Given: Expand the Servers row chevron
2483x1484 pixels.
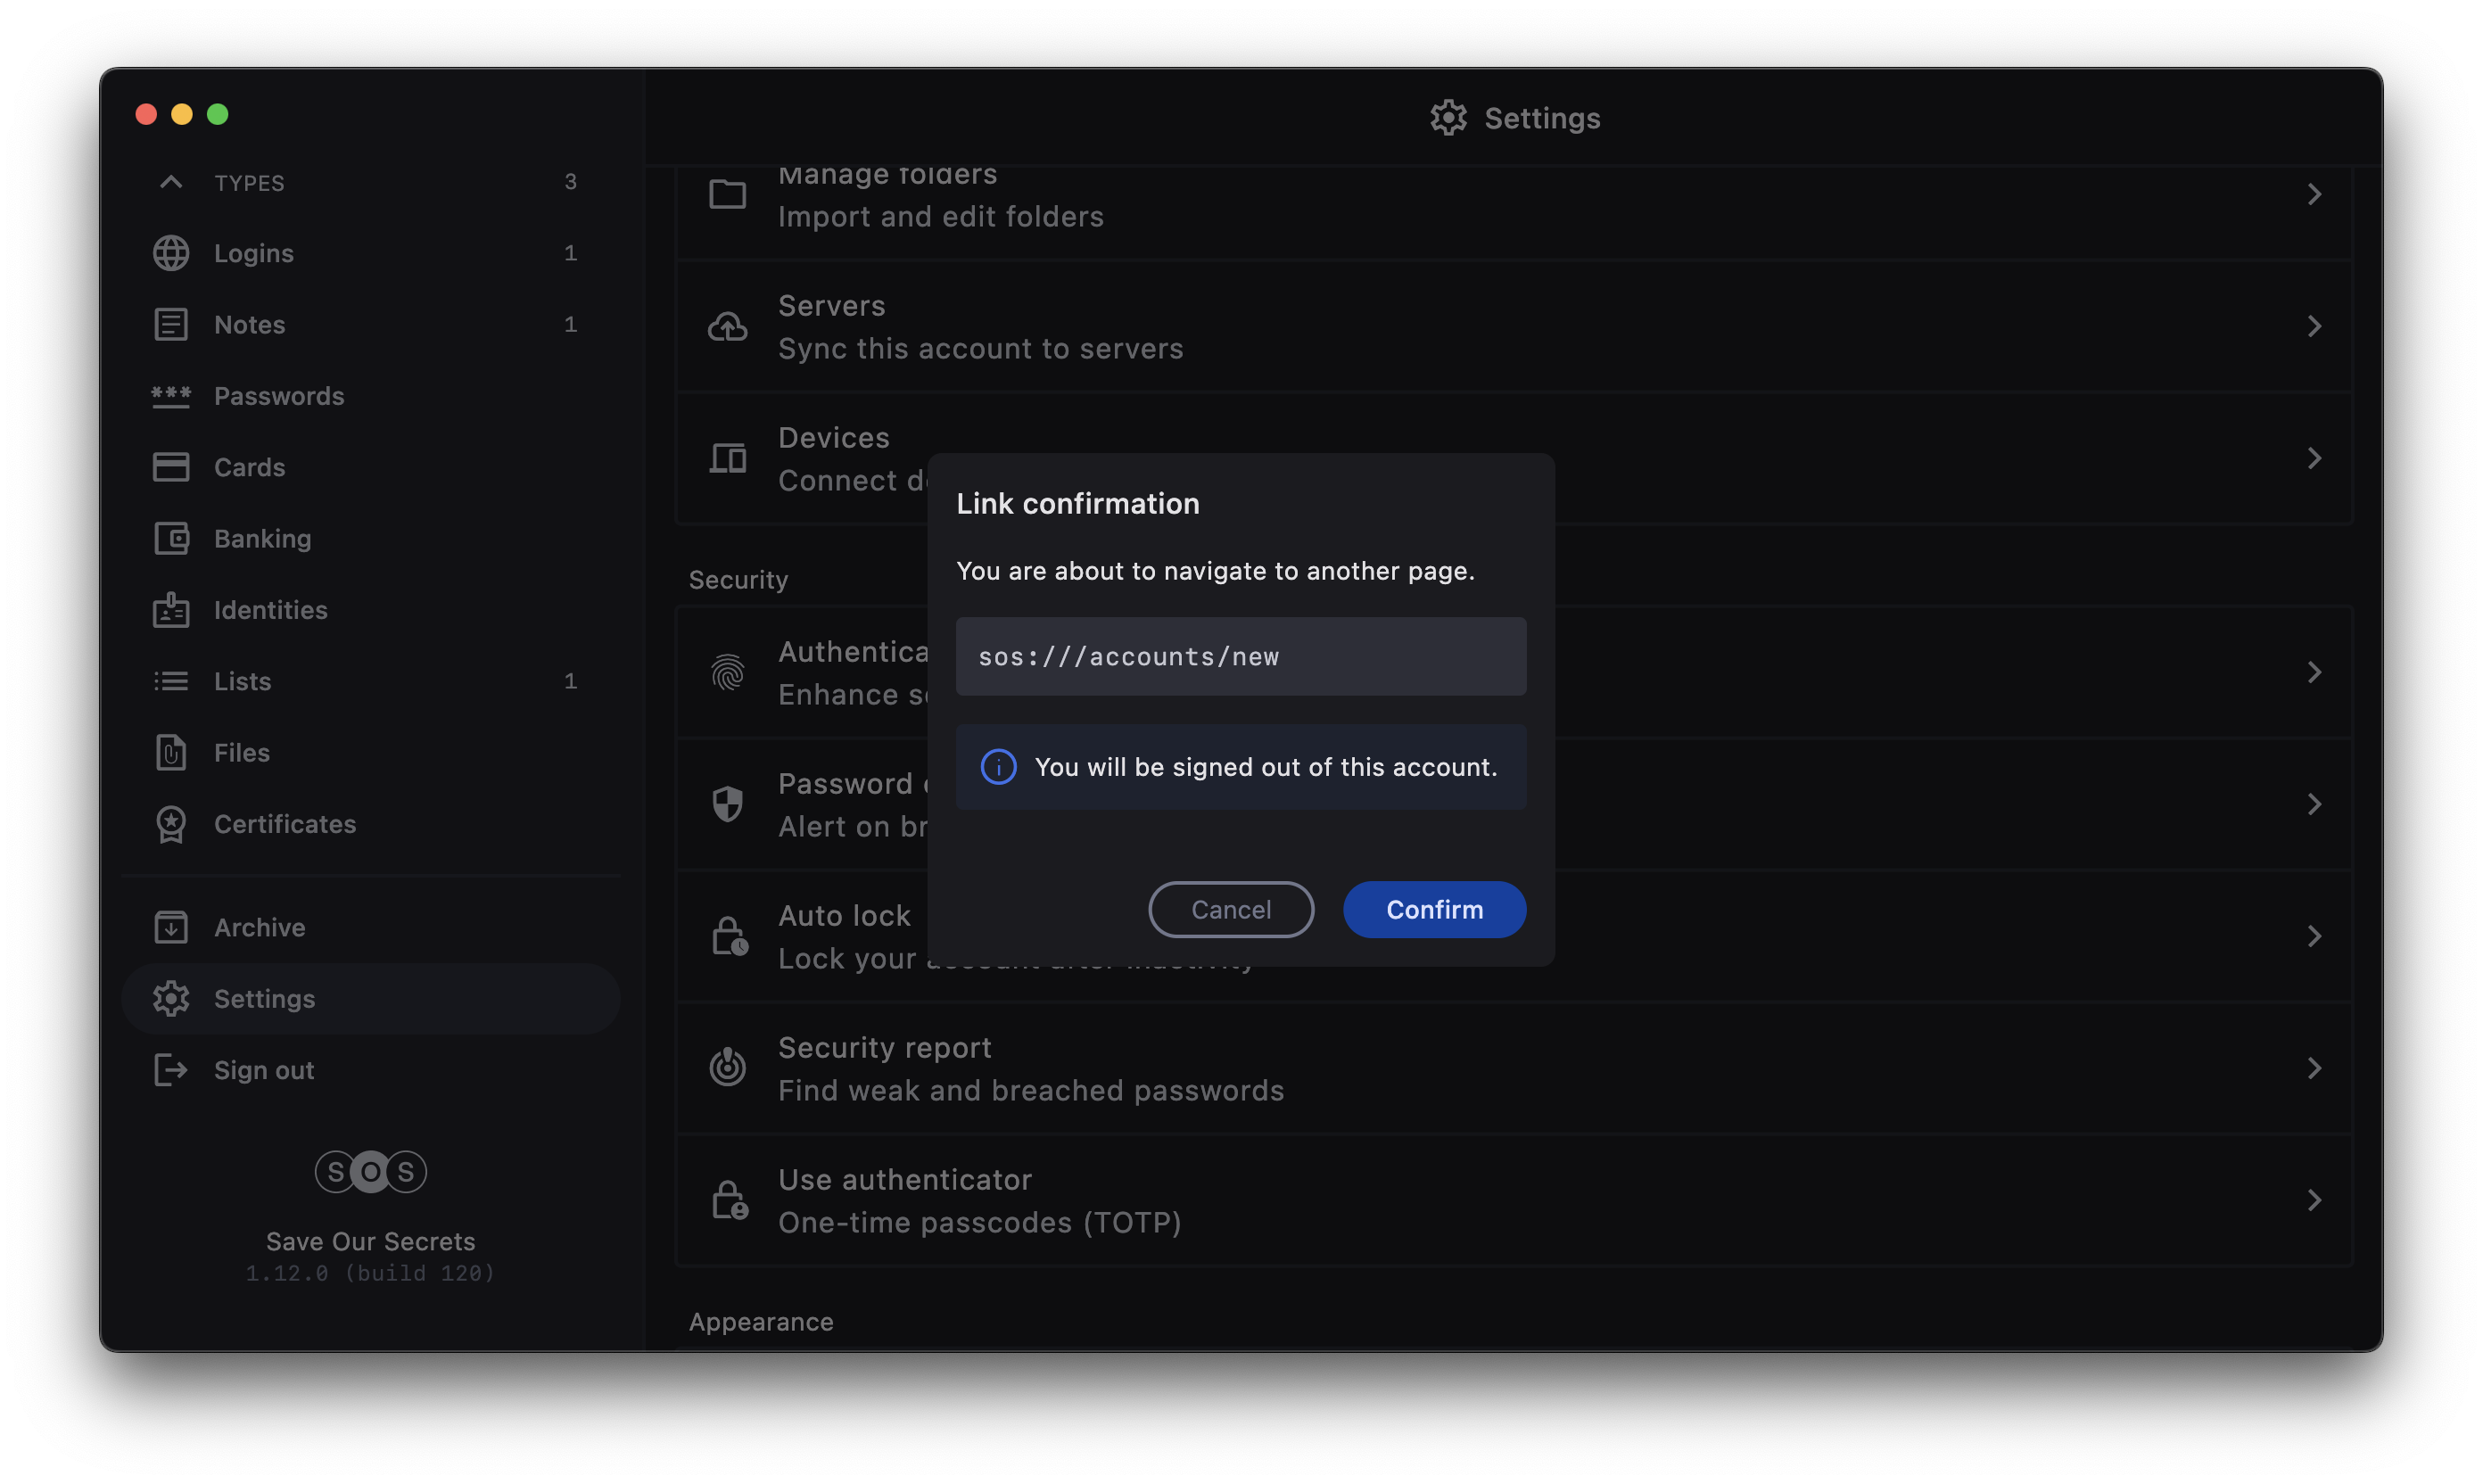Looking at the screenshot, I should [2314, 326].
